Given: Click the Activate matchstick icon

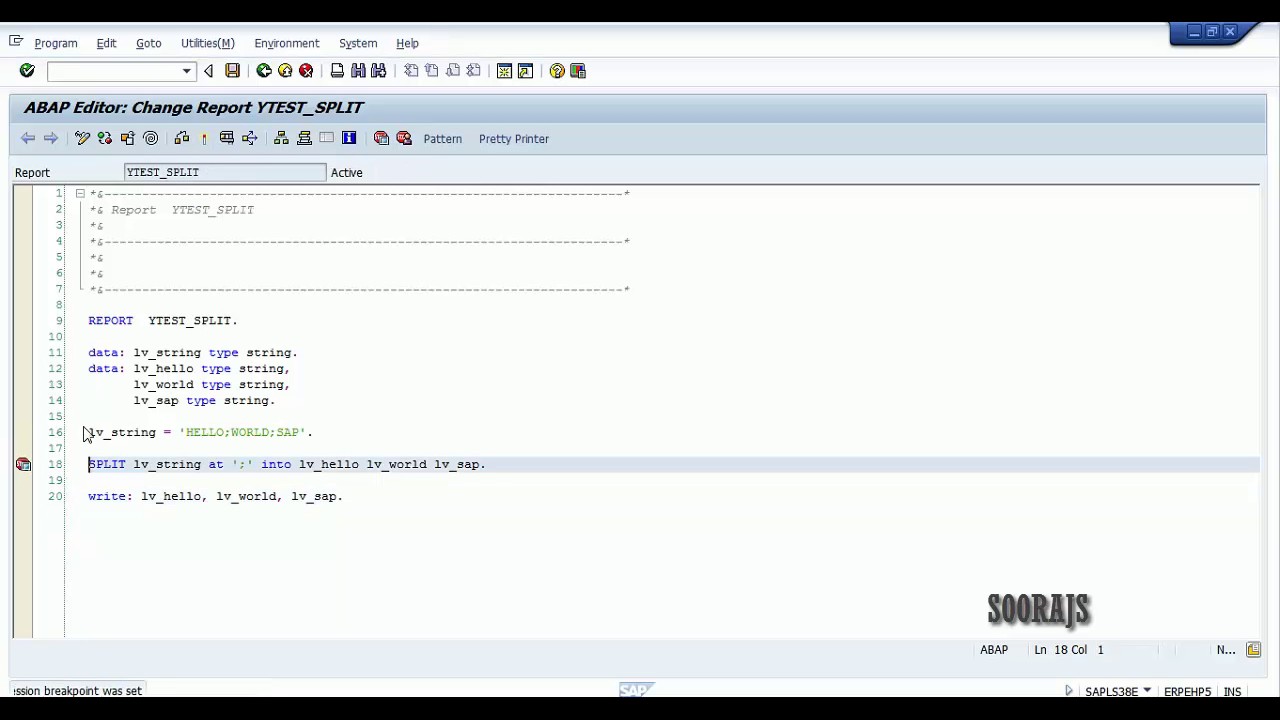Looking at the screenshot, I should [204, 138].
